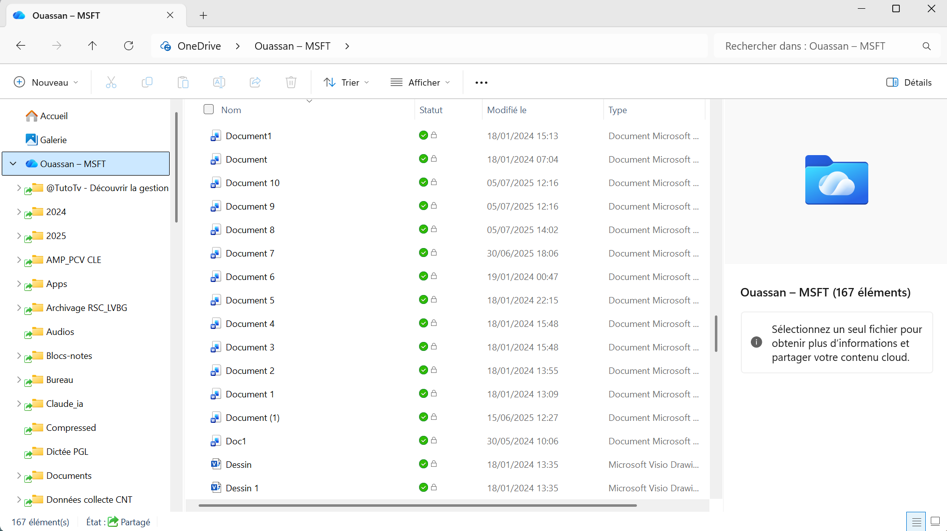Open the Nouveau dropdown menu
This screenshot has height=531, width=947.
[46, 82]
